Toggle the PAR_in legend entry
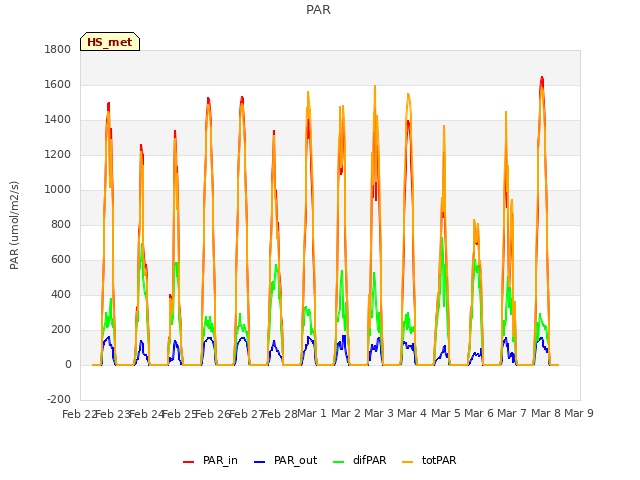640x480 pixels. pos(210,460)
